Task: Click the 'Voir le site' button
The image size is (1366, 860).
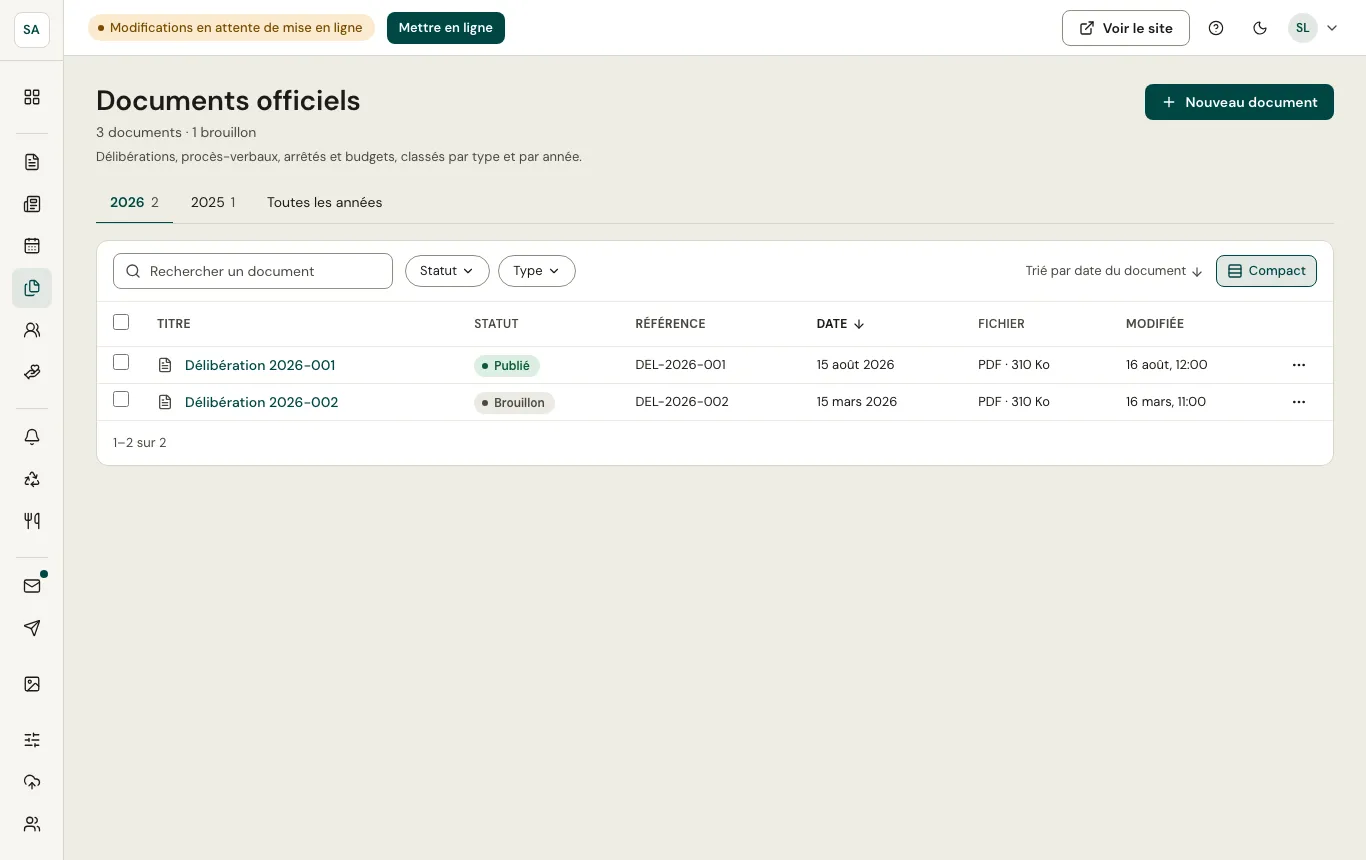Action: coord(1126,28)
